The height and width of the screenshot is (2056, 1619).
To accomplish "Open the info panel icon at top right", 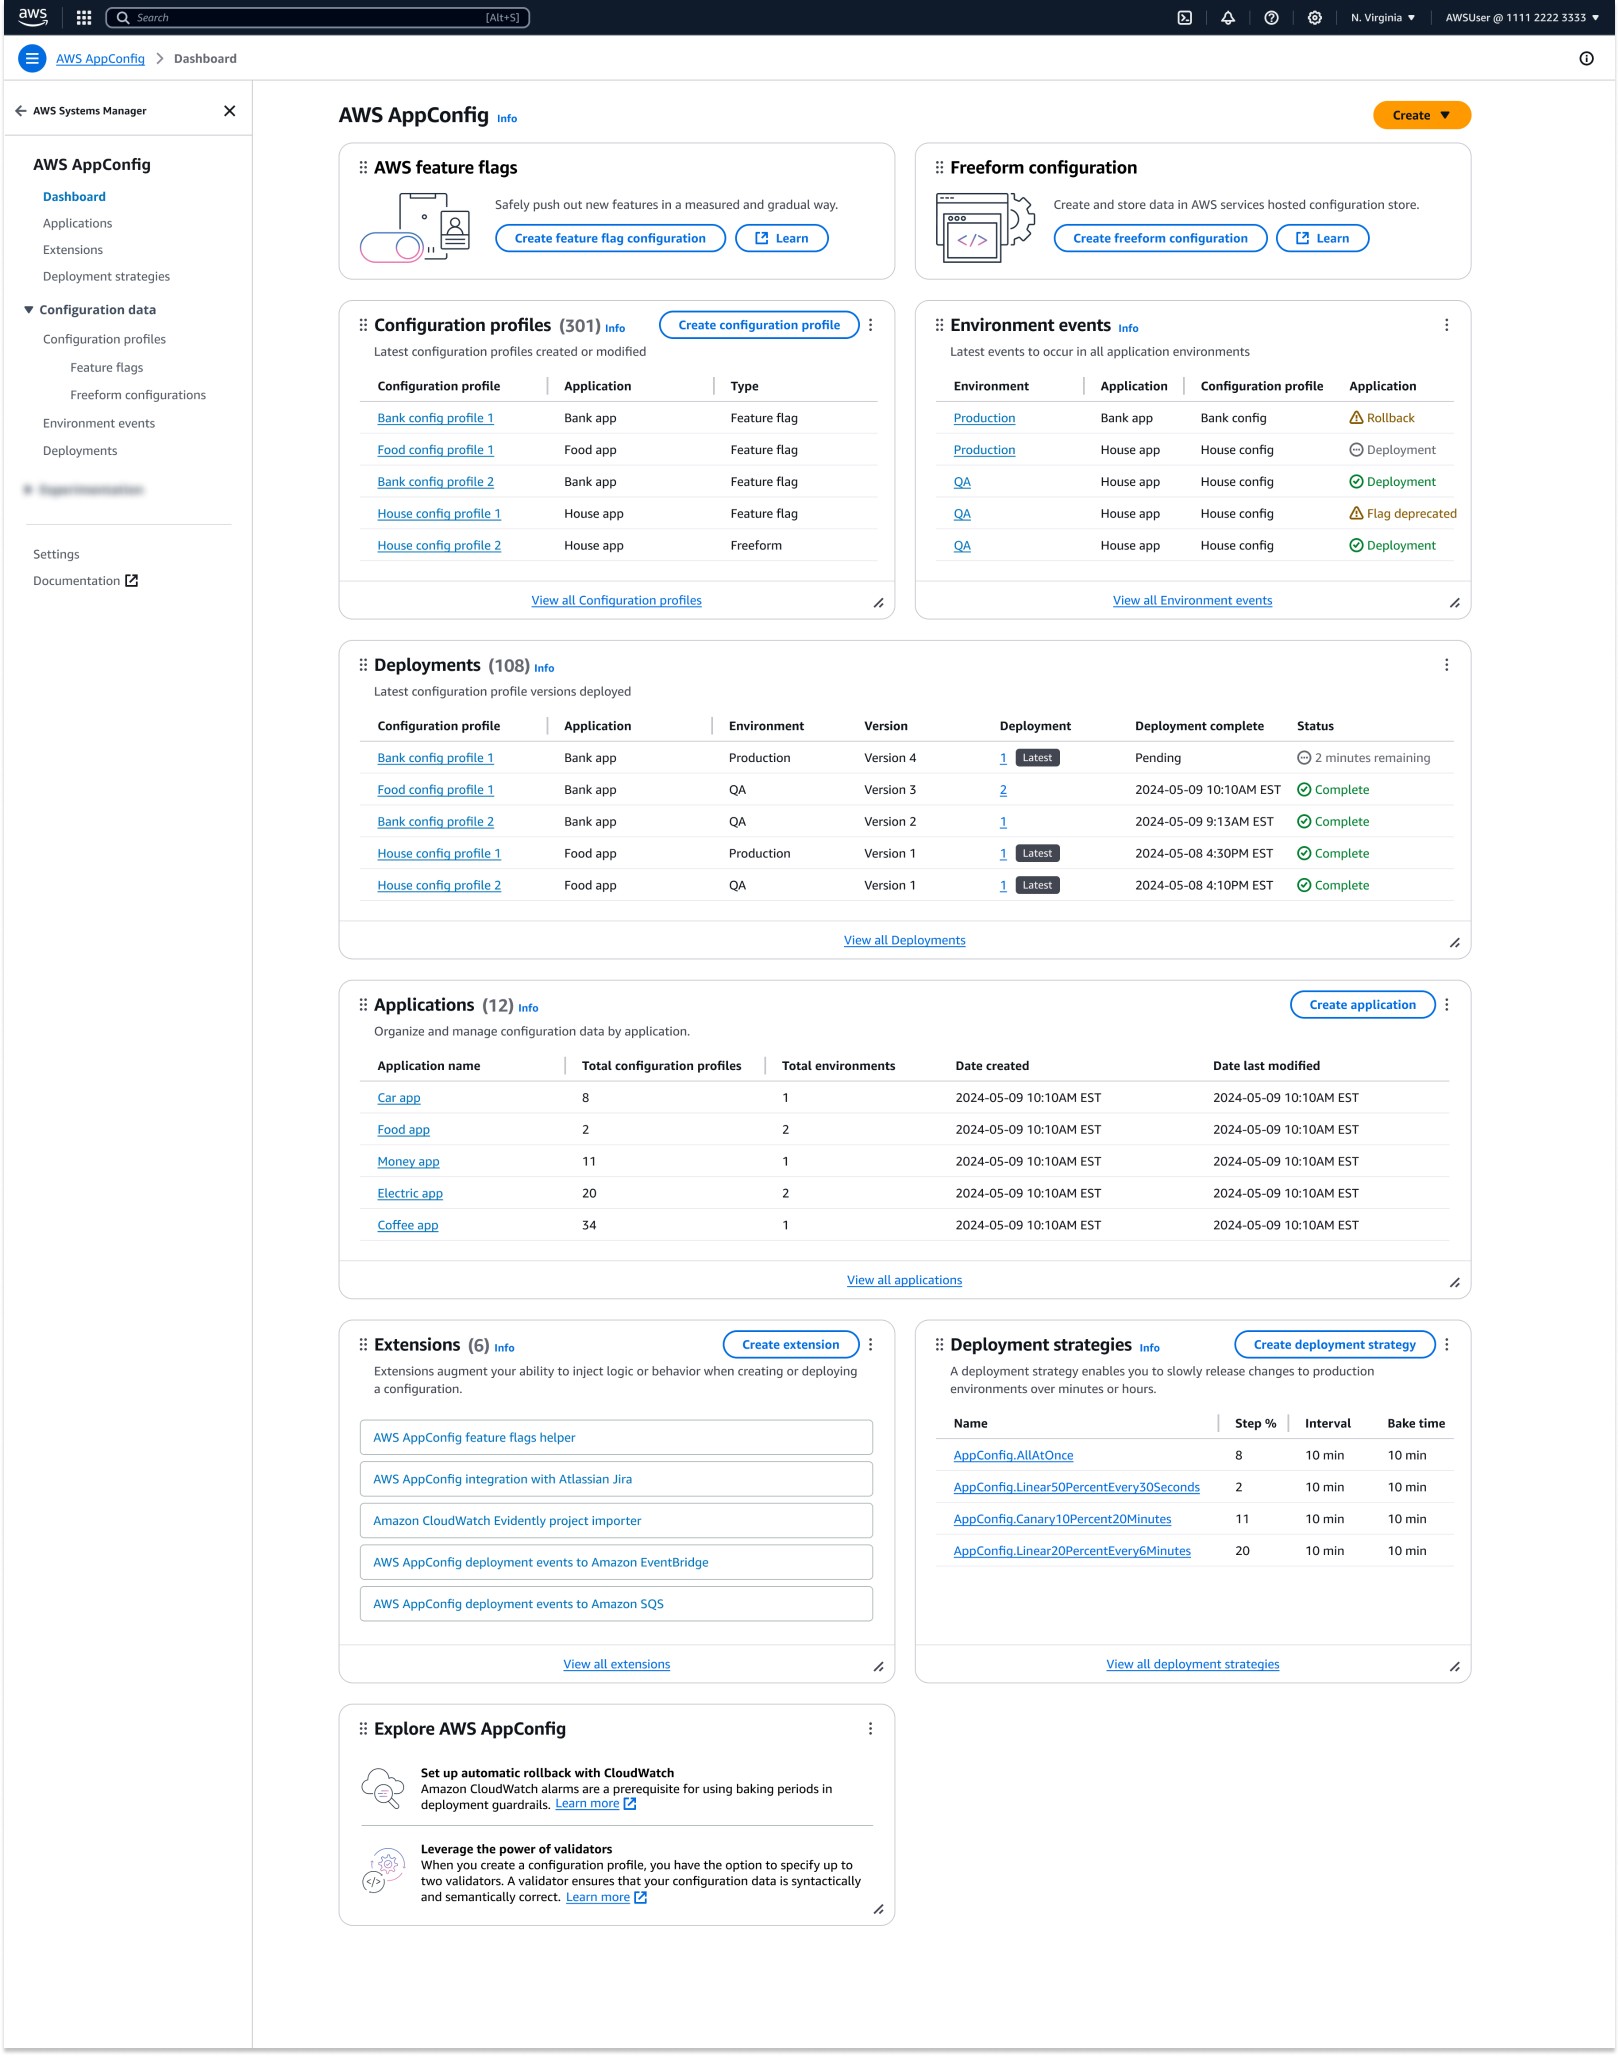I will tap(1586, 59).
